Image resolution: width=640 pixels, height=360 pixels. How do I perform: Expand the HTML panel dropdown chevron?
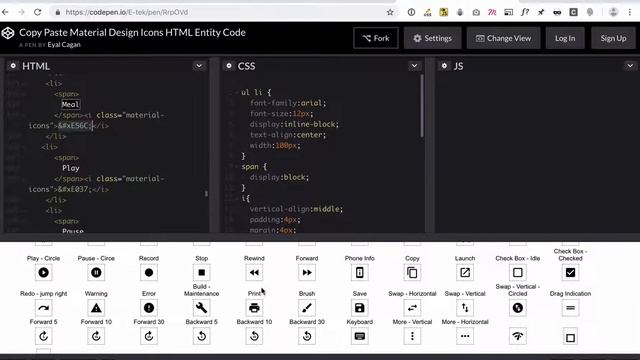(199, 66)
